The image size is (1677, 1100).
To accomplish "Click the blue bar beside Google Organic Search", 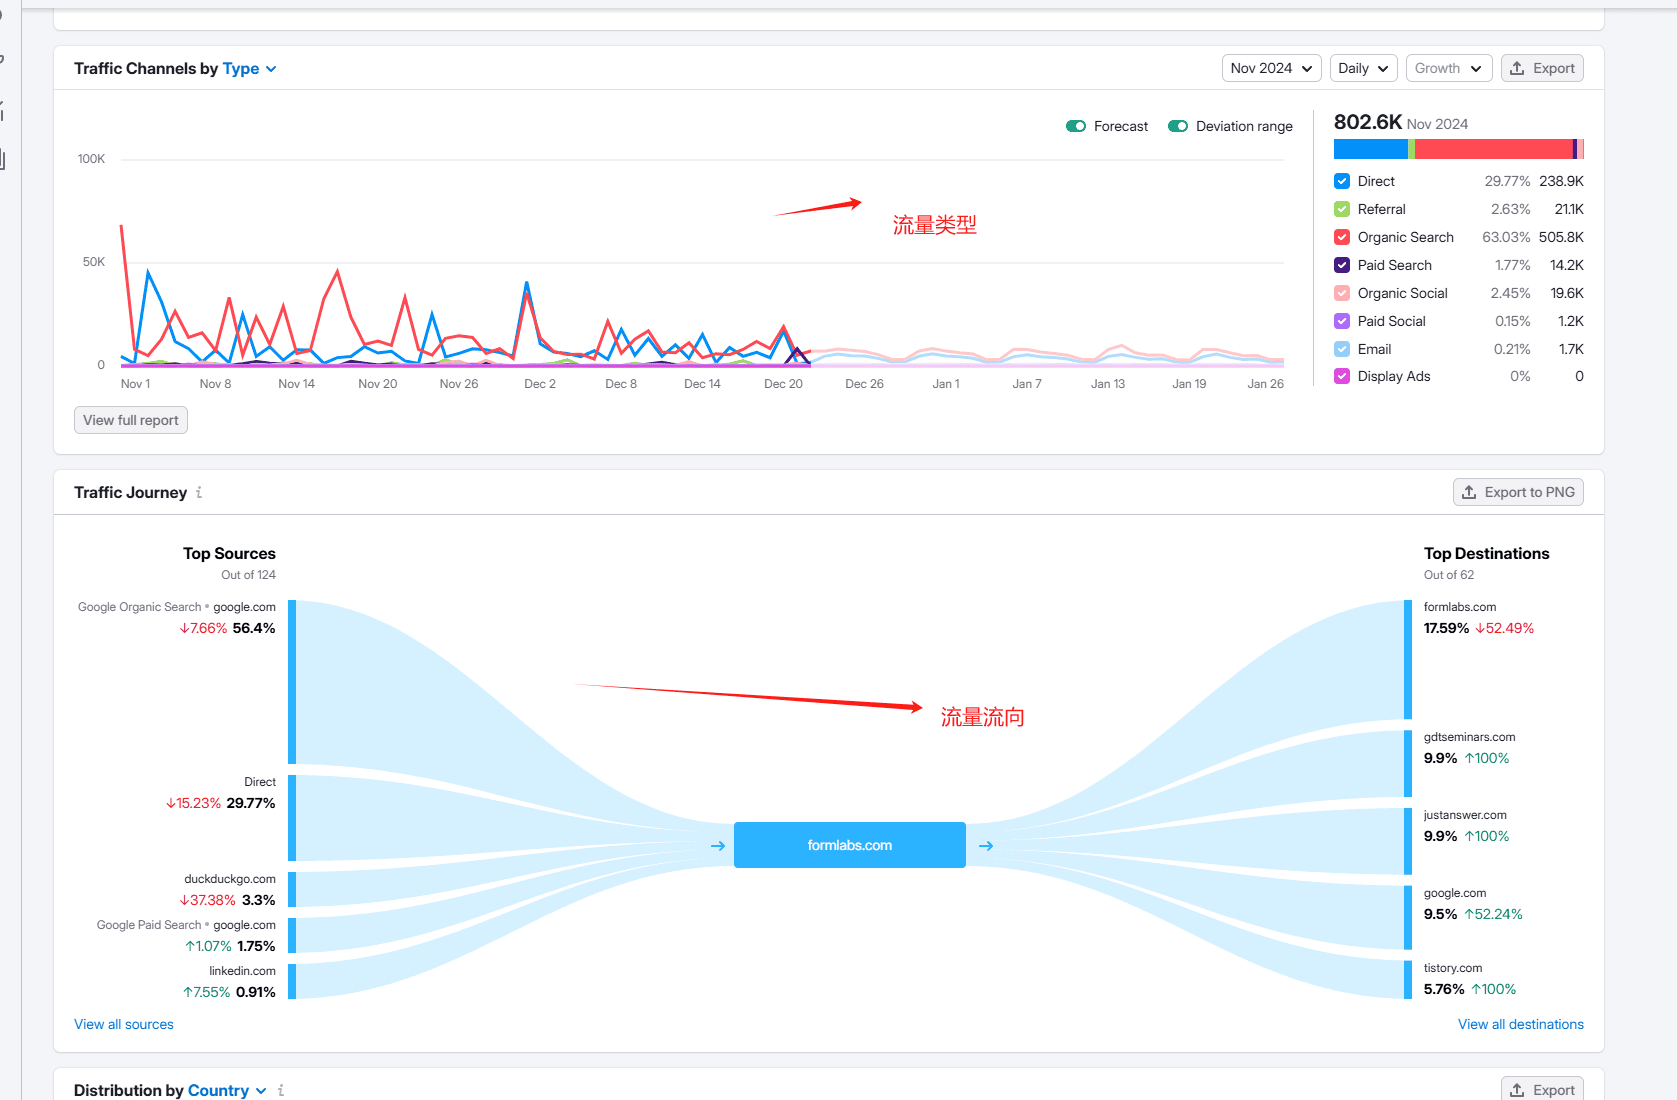I will 292,682.
